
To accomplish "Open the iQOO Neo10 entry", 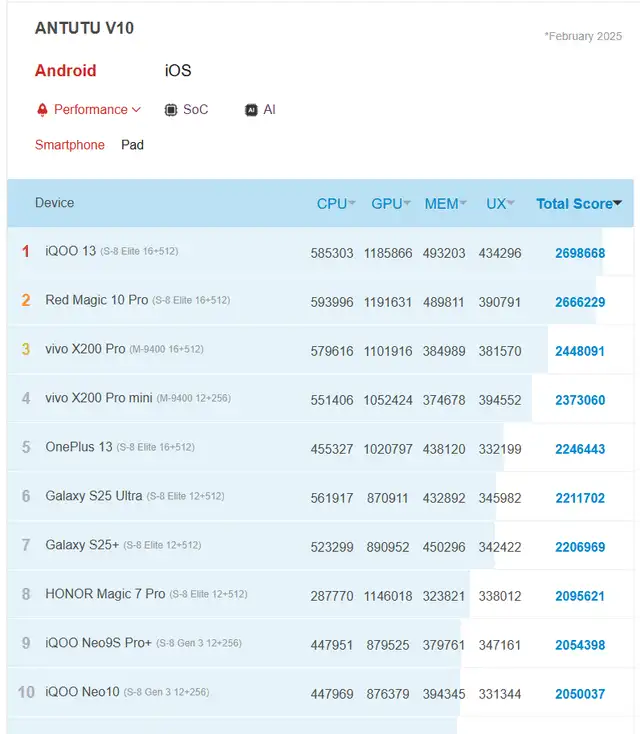I will (x=82, y=691).
